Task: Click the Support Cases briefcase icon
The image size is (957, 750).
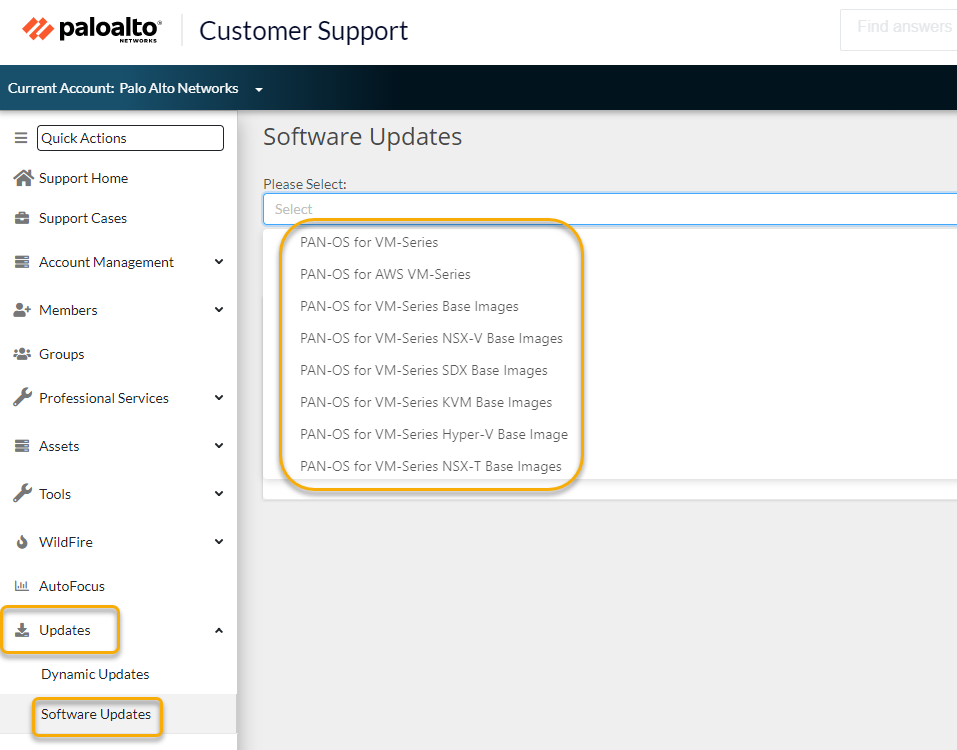Action: tap(22, 218)
